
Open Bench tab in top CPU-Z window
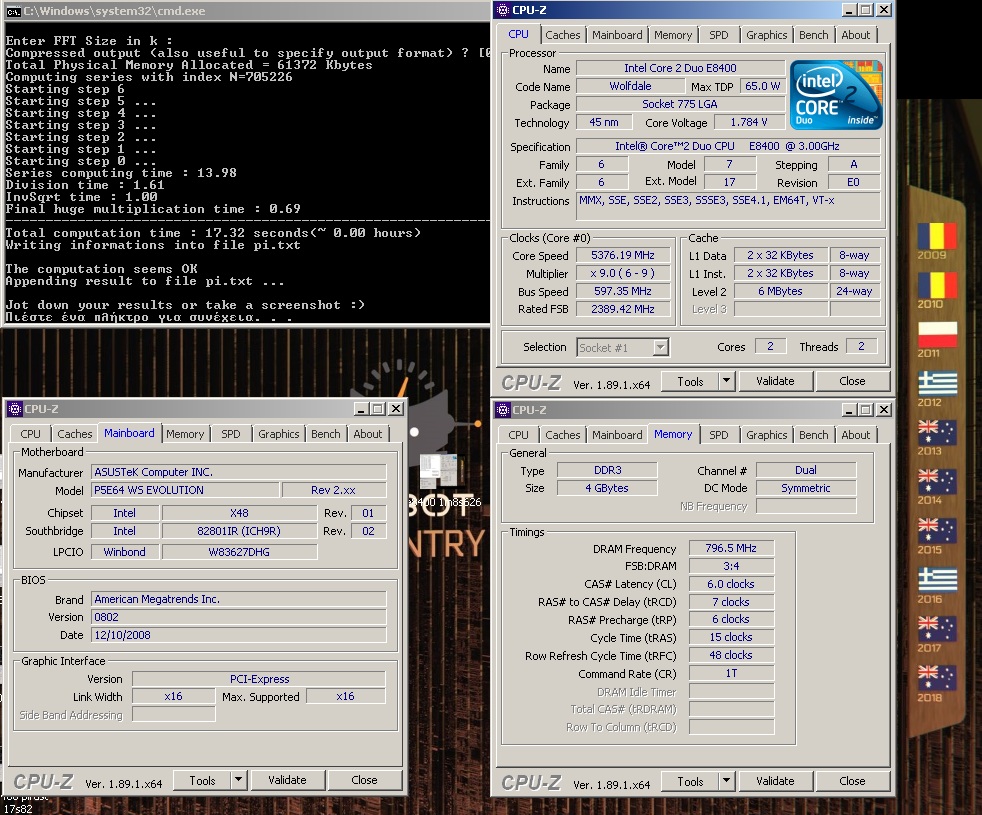813,35
